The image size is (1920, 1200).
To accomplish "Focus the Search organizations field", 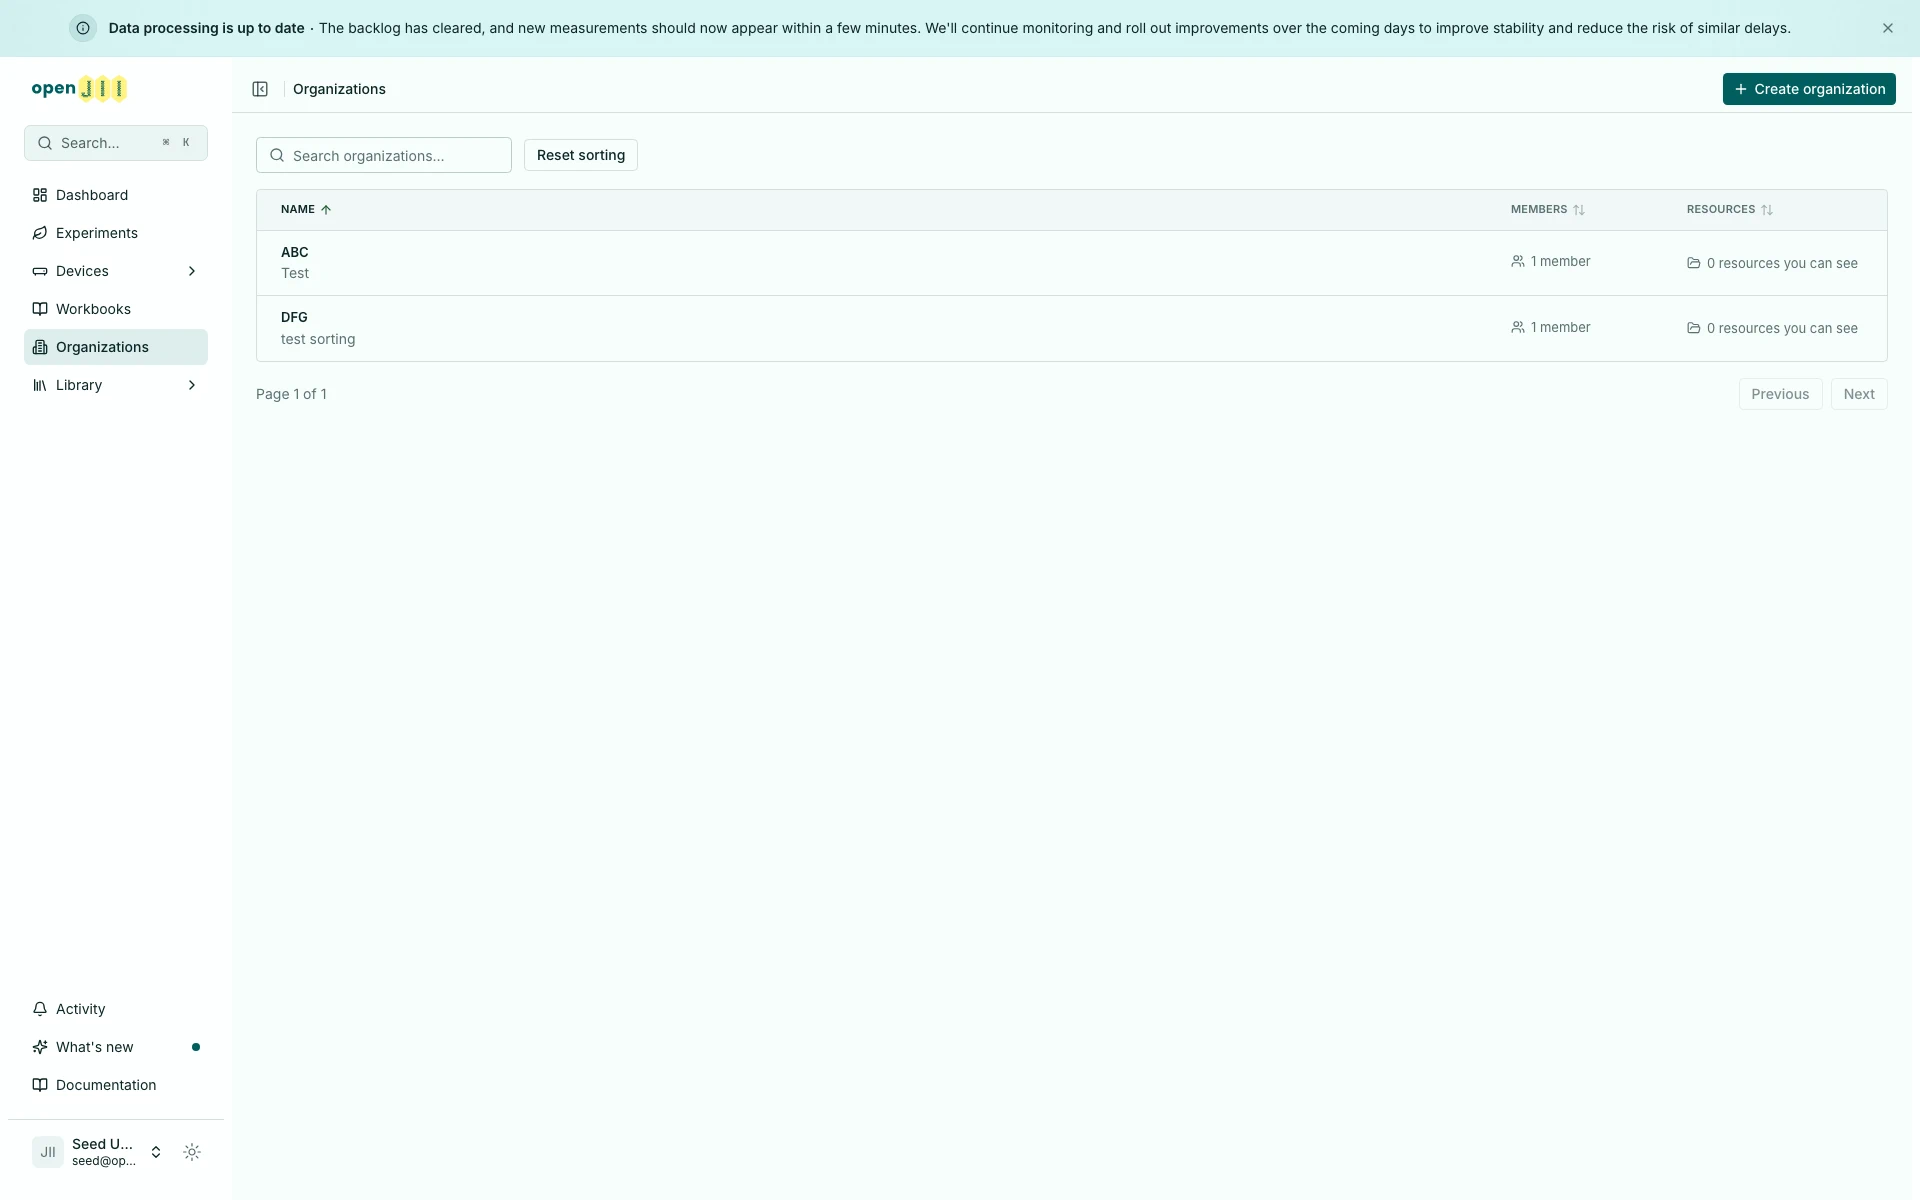I will pyautogui.click(x=384, y=155).
